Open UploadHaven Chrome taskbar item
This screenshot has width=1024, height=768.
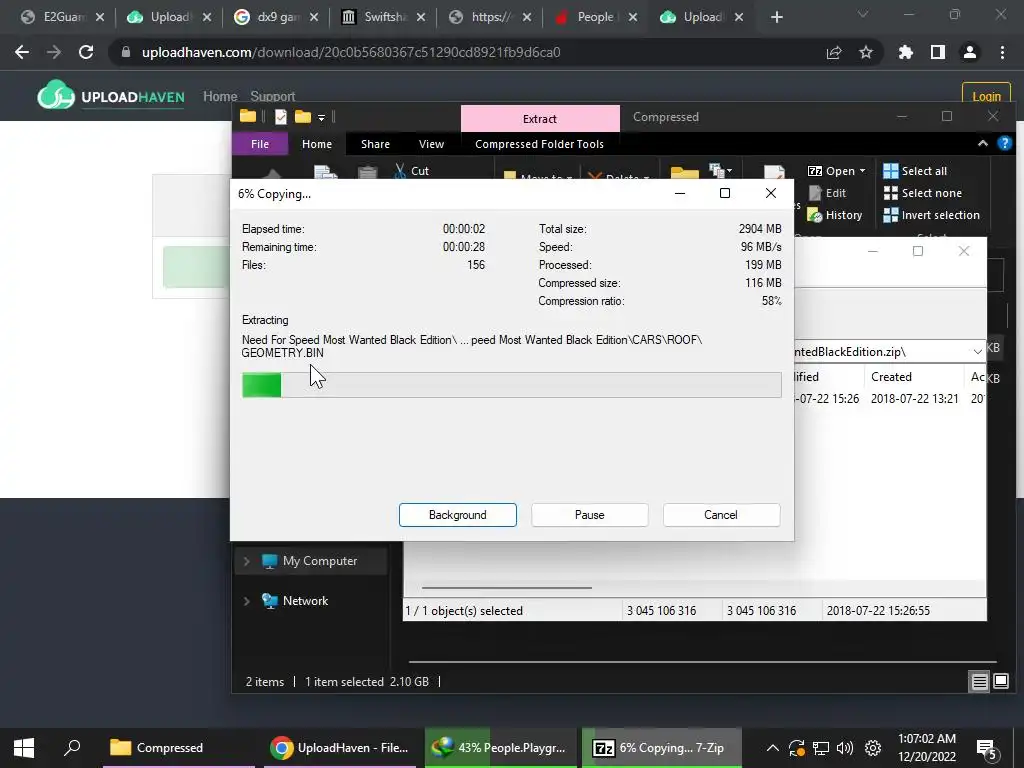340,748
